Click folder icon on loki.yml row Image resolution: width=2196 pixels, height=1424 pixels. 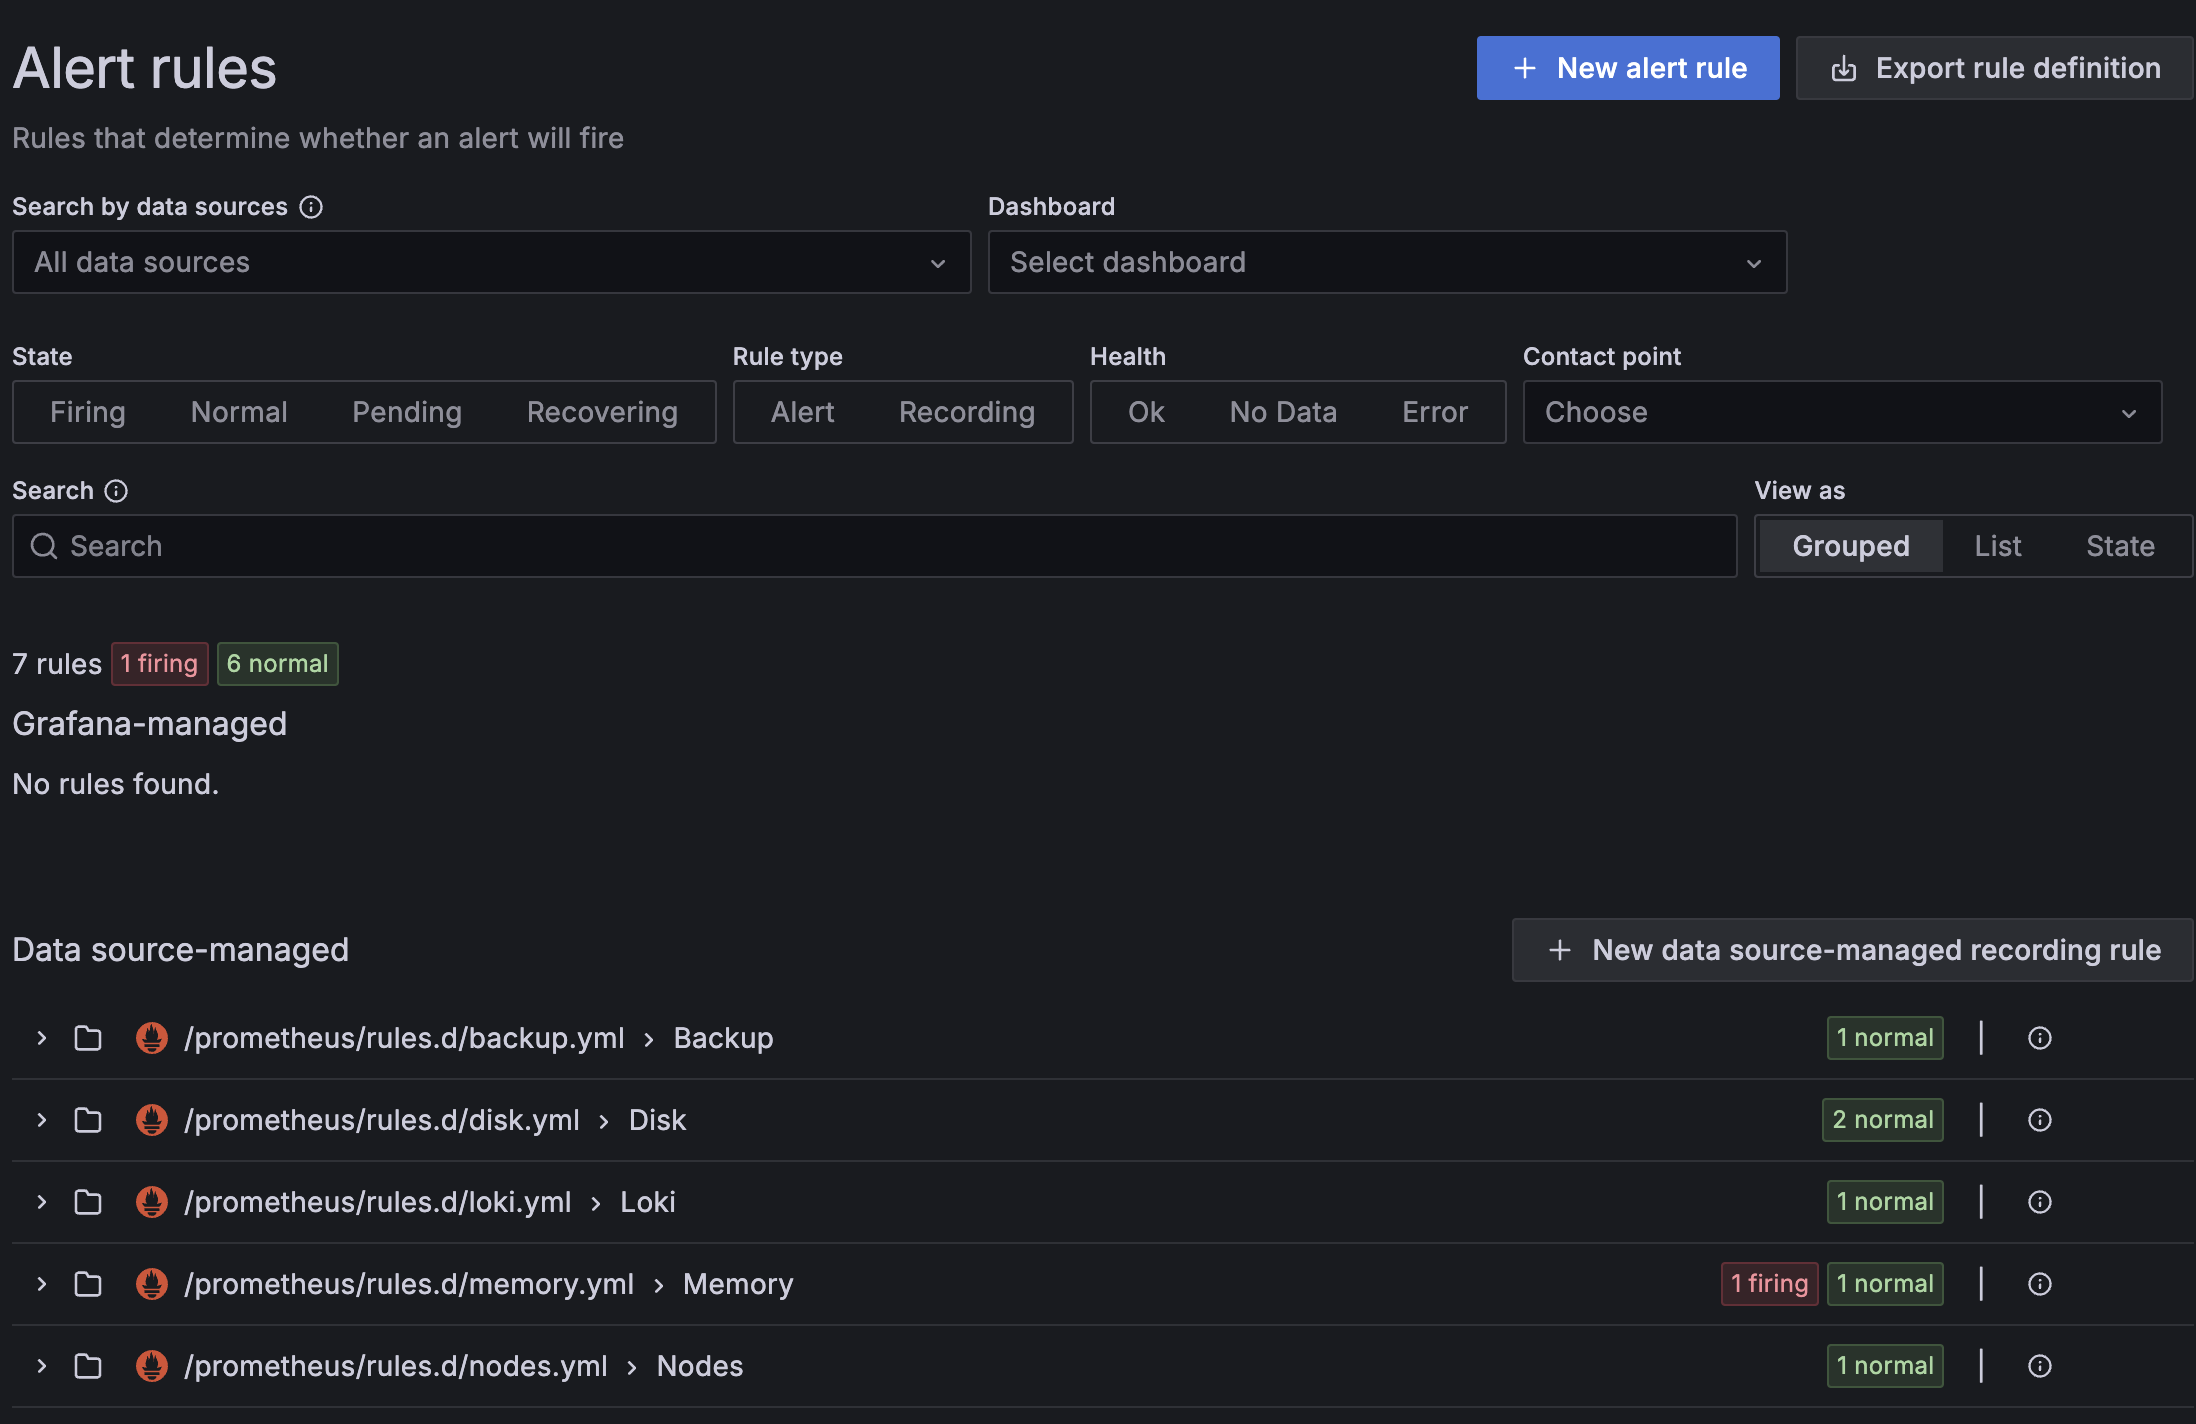(88, 1202)
